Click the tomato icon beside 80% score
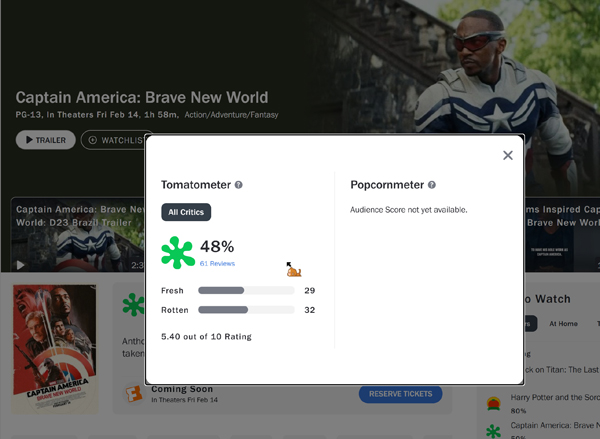600x439 pixels. click(x=493, y=404)
